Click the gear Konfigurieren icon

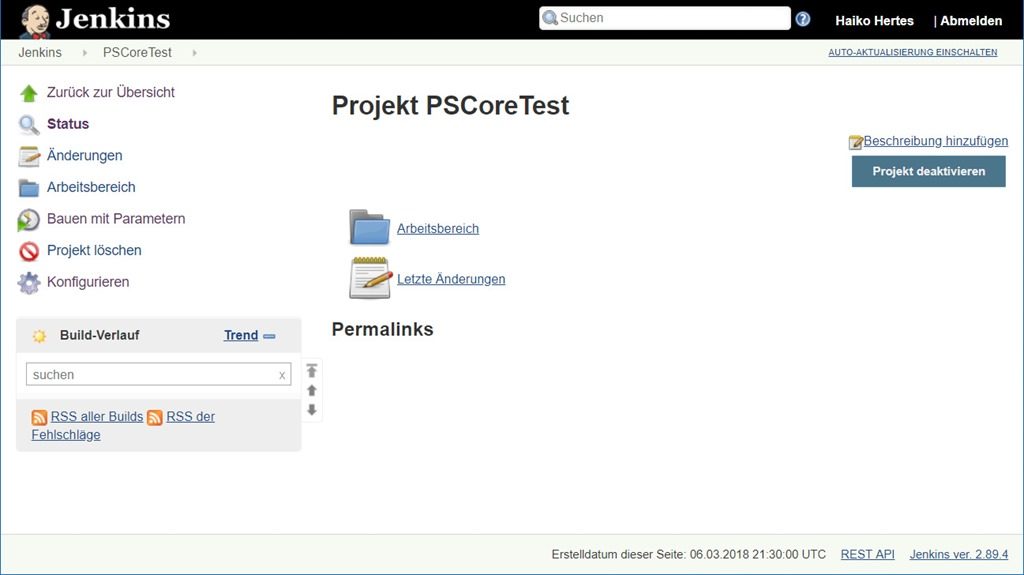29,283
